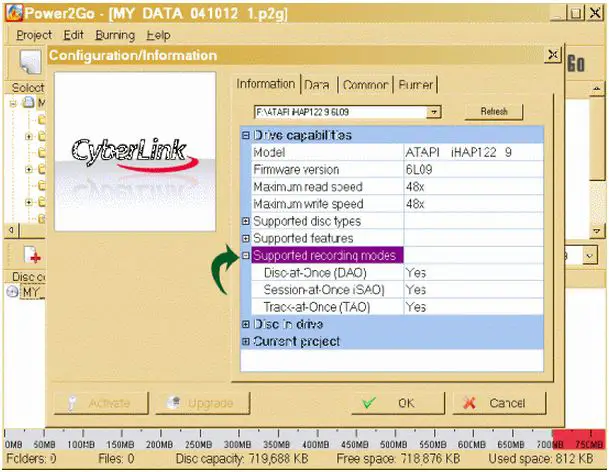Click the new document toolbar icon
The image size is (609, 472).
[x=30, y=62]
